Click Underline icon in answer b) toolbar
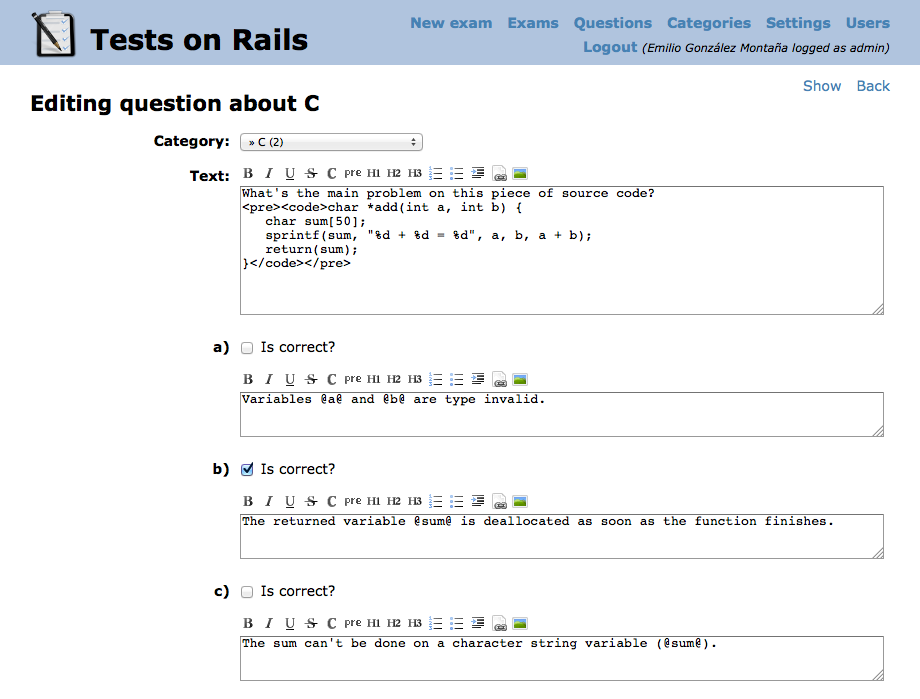This screenshot has width=920, height=699. click(x=290, y=501)
